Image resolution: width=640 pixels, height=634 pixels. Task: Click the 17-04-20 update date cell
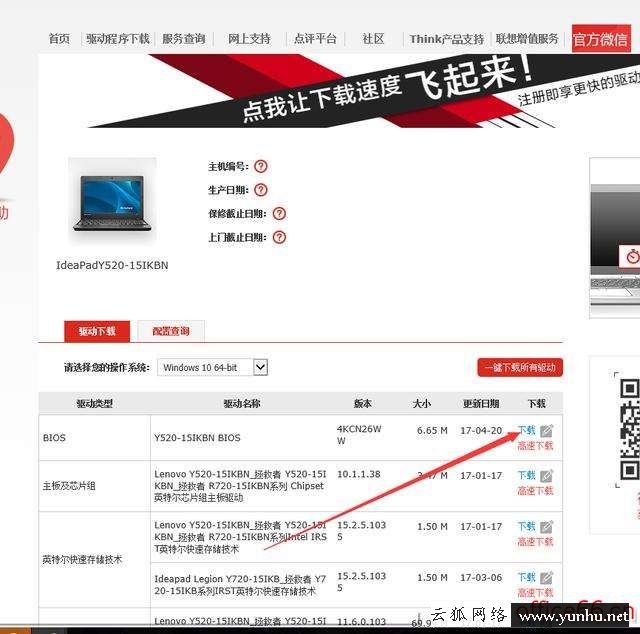click(x=481, y=431)
